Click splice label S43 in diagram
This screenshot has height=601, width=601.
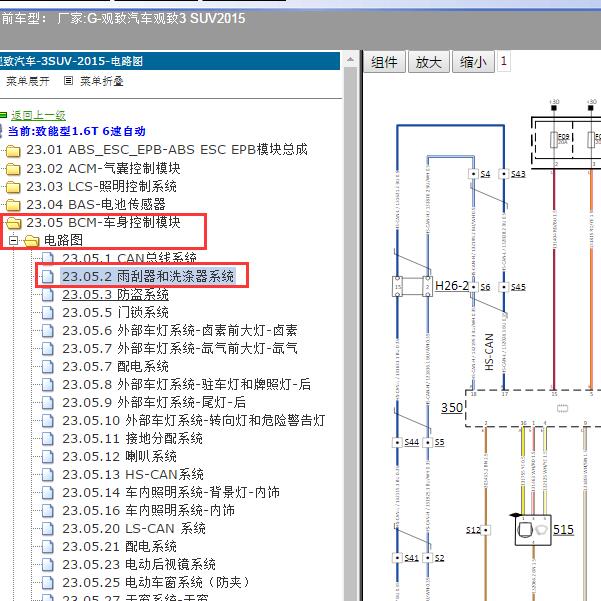click(518, 174)
